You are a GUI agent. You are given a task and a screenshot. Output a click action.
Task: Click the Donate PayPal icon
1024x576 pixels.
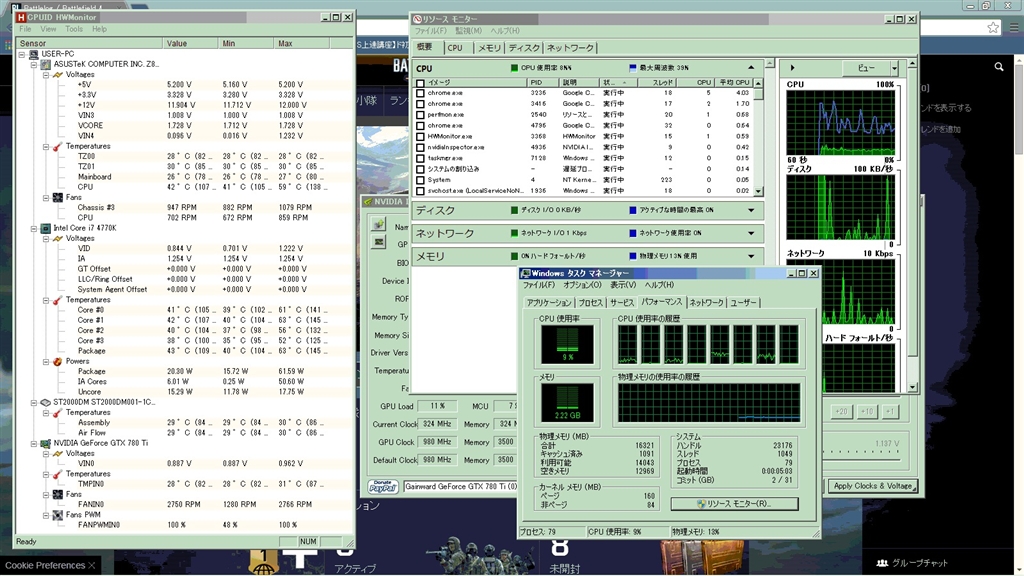click(x=383, y=487)
